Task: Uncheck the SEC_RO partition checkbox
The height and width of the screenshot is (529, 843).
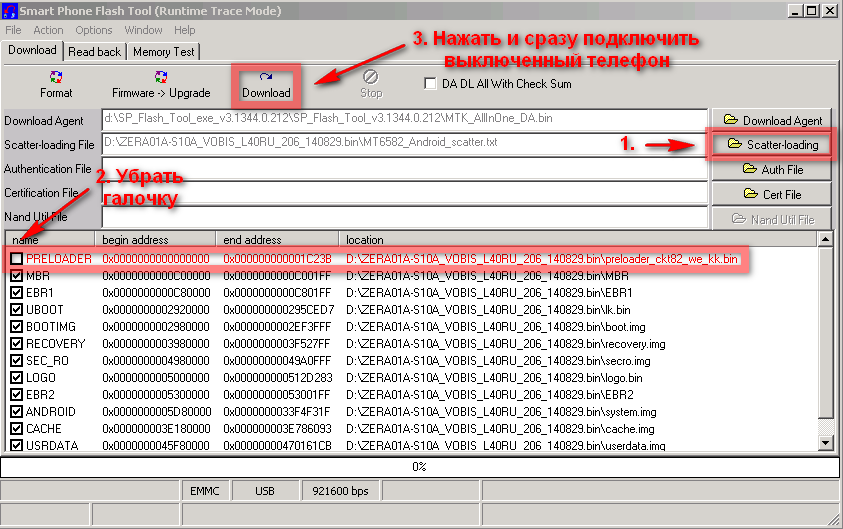Action: [x=17, y=361]
